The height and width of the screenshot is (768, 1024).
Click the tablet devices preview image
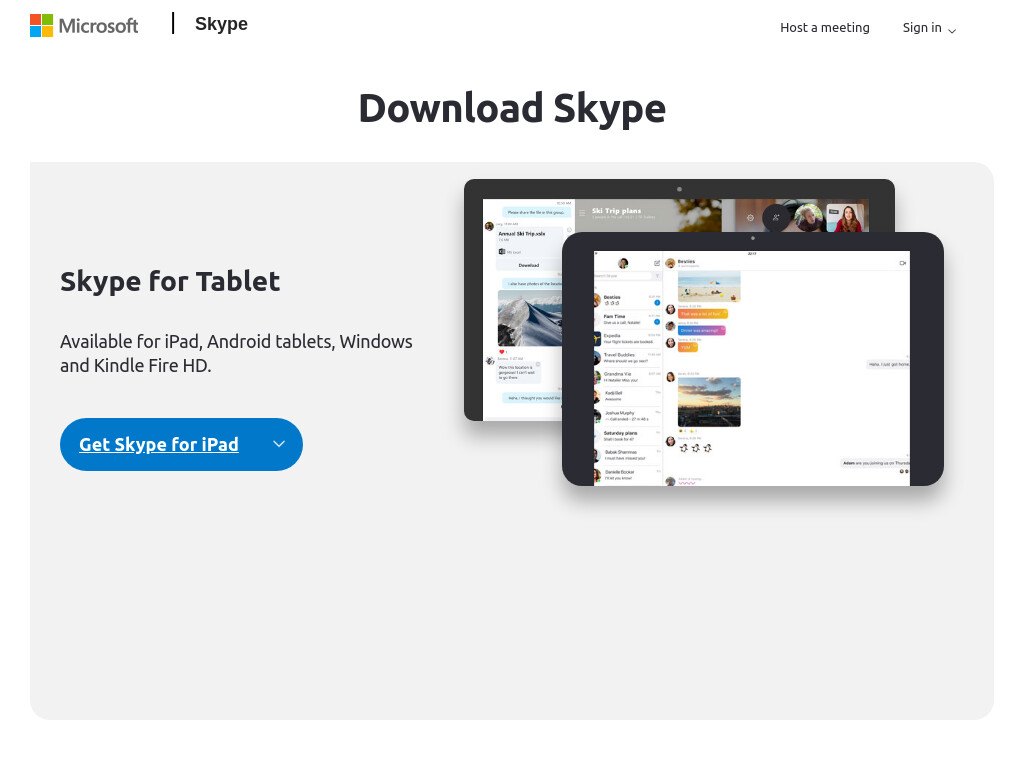pyautogui.click(x=703, y=332)
